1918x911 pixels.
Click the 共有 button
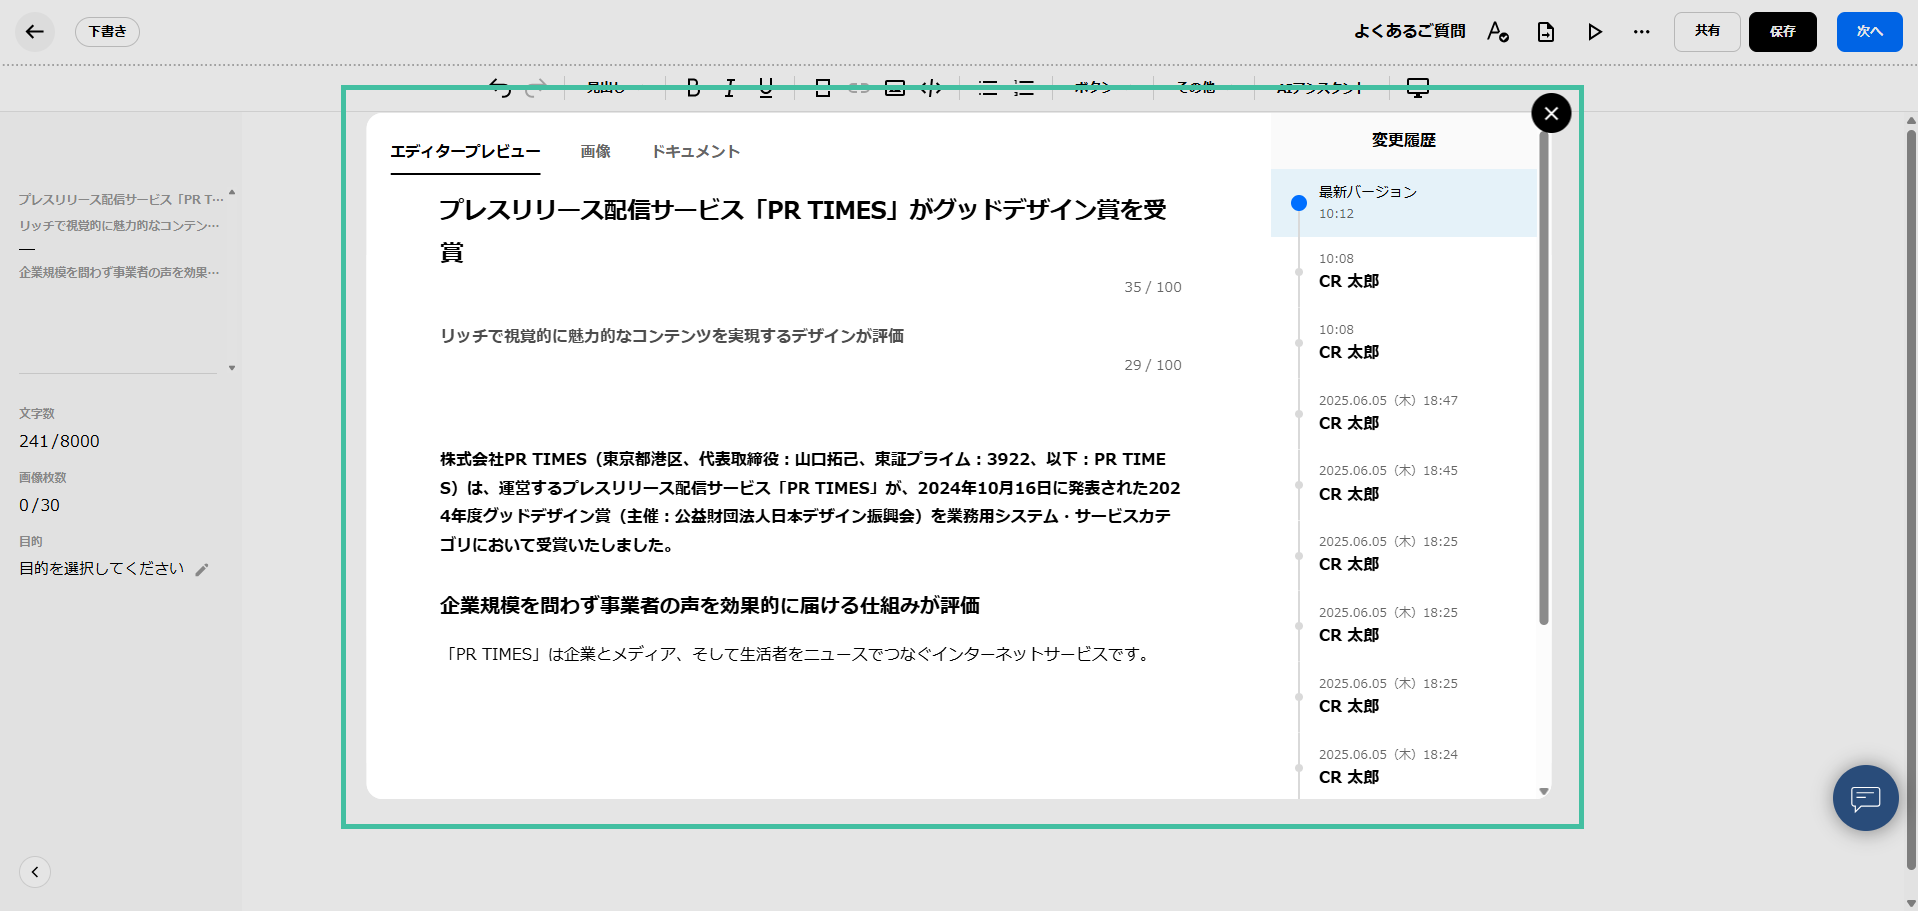pyautogui.click(x=1707, y=32)
